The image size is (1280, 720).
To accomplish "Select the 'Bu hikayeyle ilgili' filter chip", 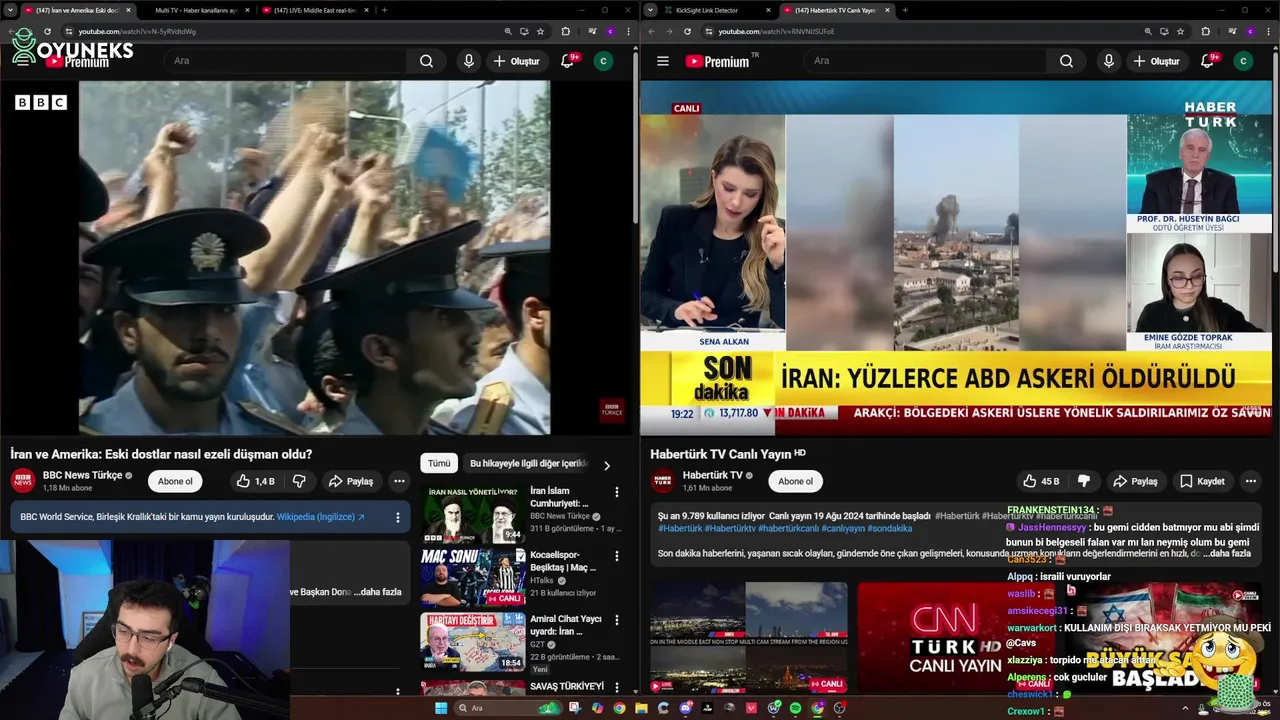I will 528,463.
